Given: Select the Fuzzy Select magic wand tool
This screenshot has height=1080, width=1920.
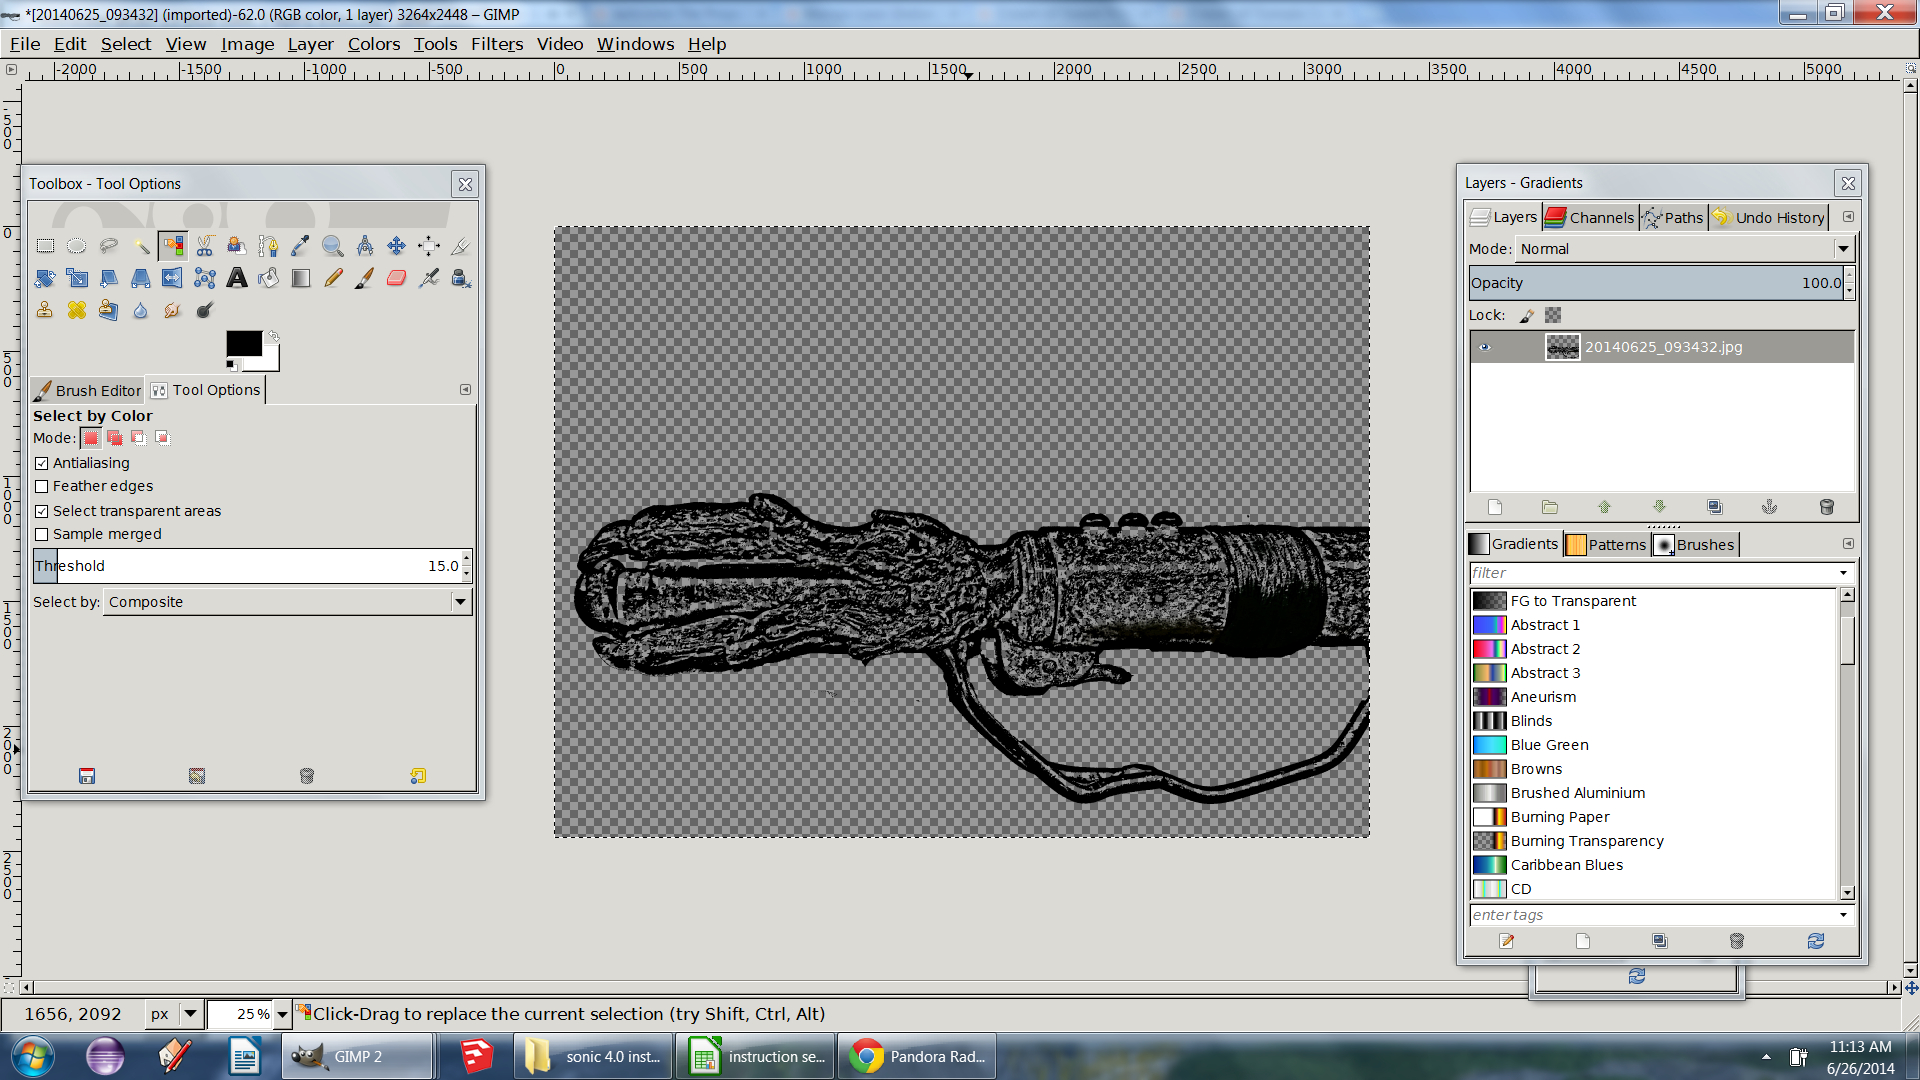Looking at the screenshot, I should tap(141, 246).
